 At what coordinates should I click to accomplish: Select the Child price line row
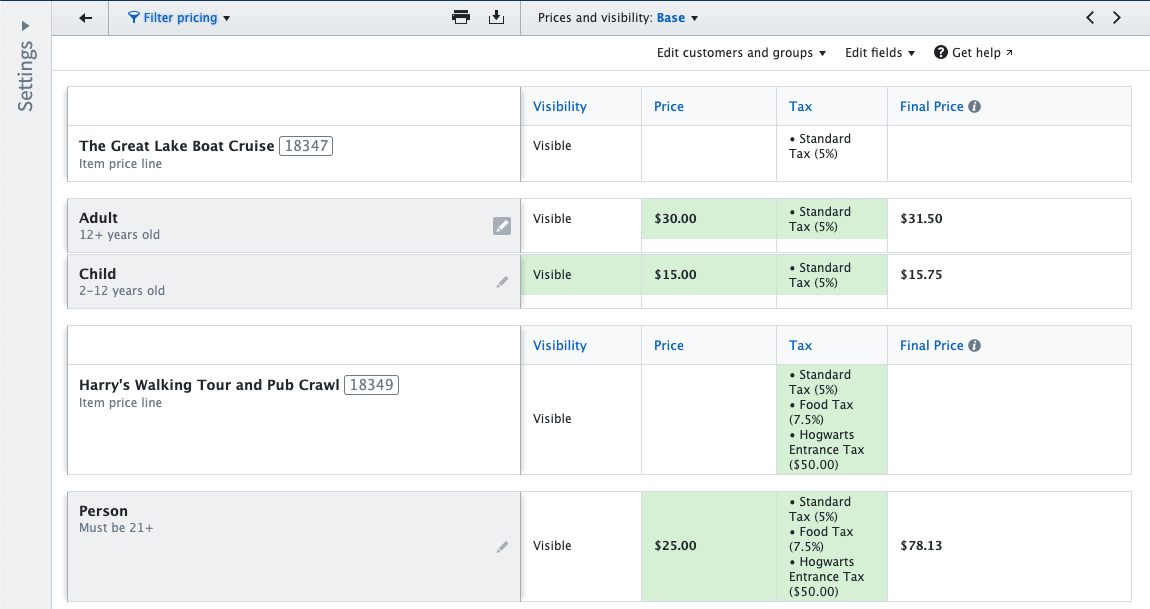(x=293, y=282)
